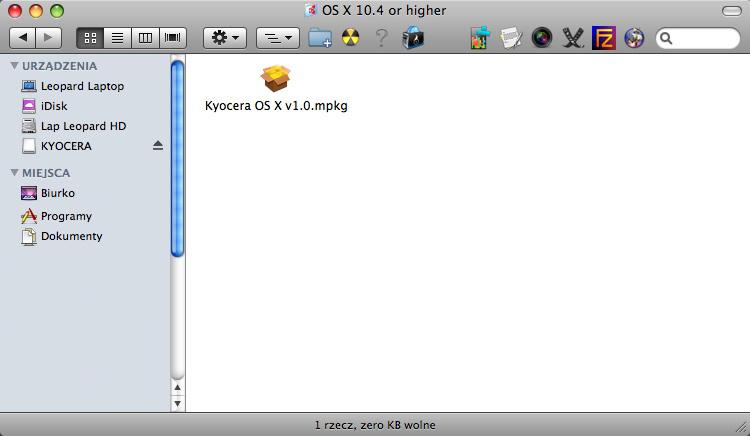Collapse the URZĄDZENIA sidebar section
The height and width of the screenshot is (436, 750).
[x=14, y=65]
